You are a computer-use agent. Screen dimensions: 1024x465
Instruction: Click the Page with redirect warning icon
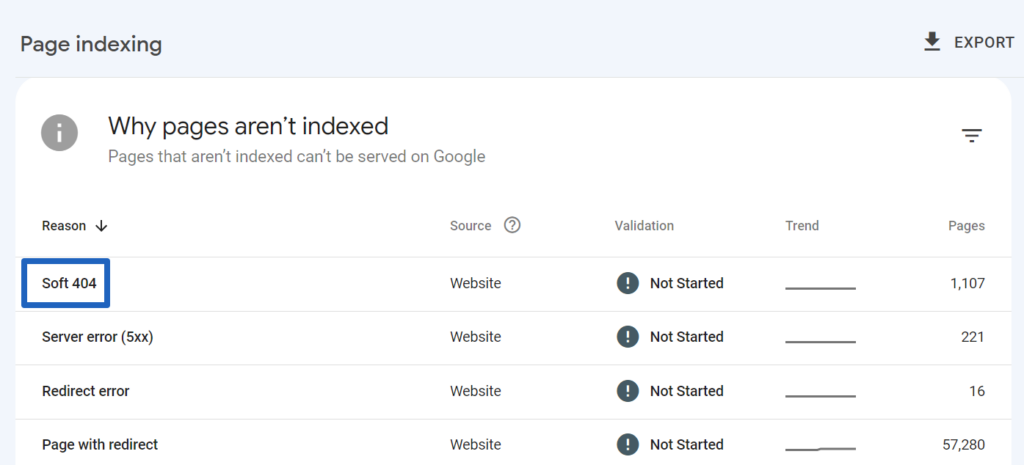(x=628, y=445)
